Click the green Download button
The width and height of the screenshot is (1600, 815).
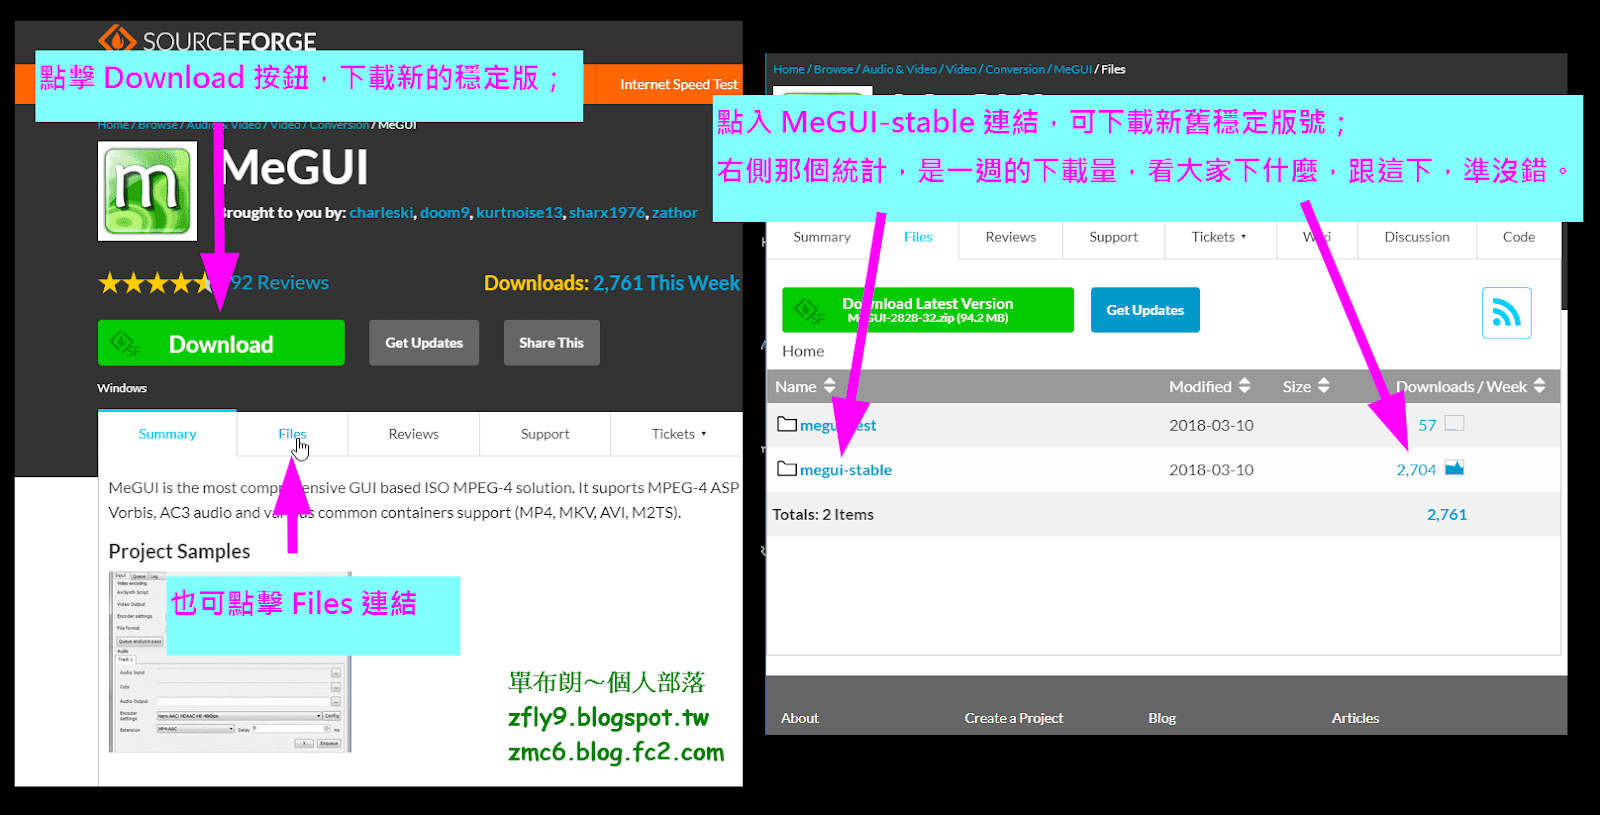221,343
